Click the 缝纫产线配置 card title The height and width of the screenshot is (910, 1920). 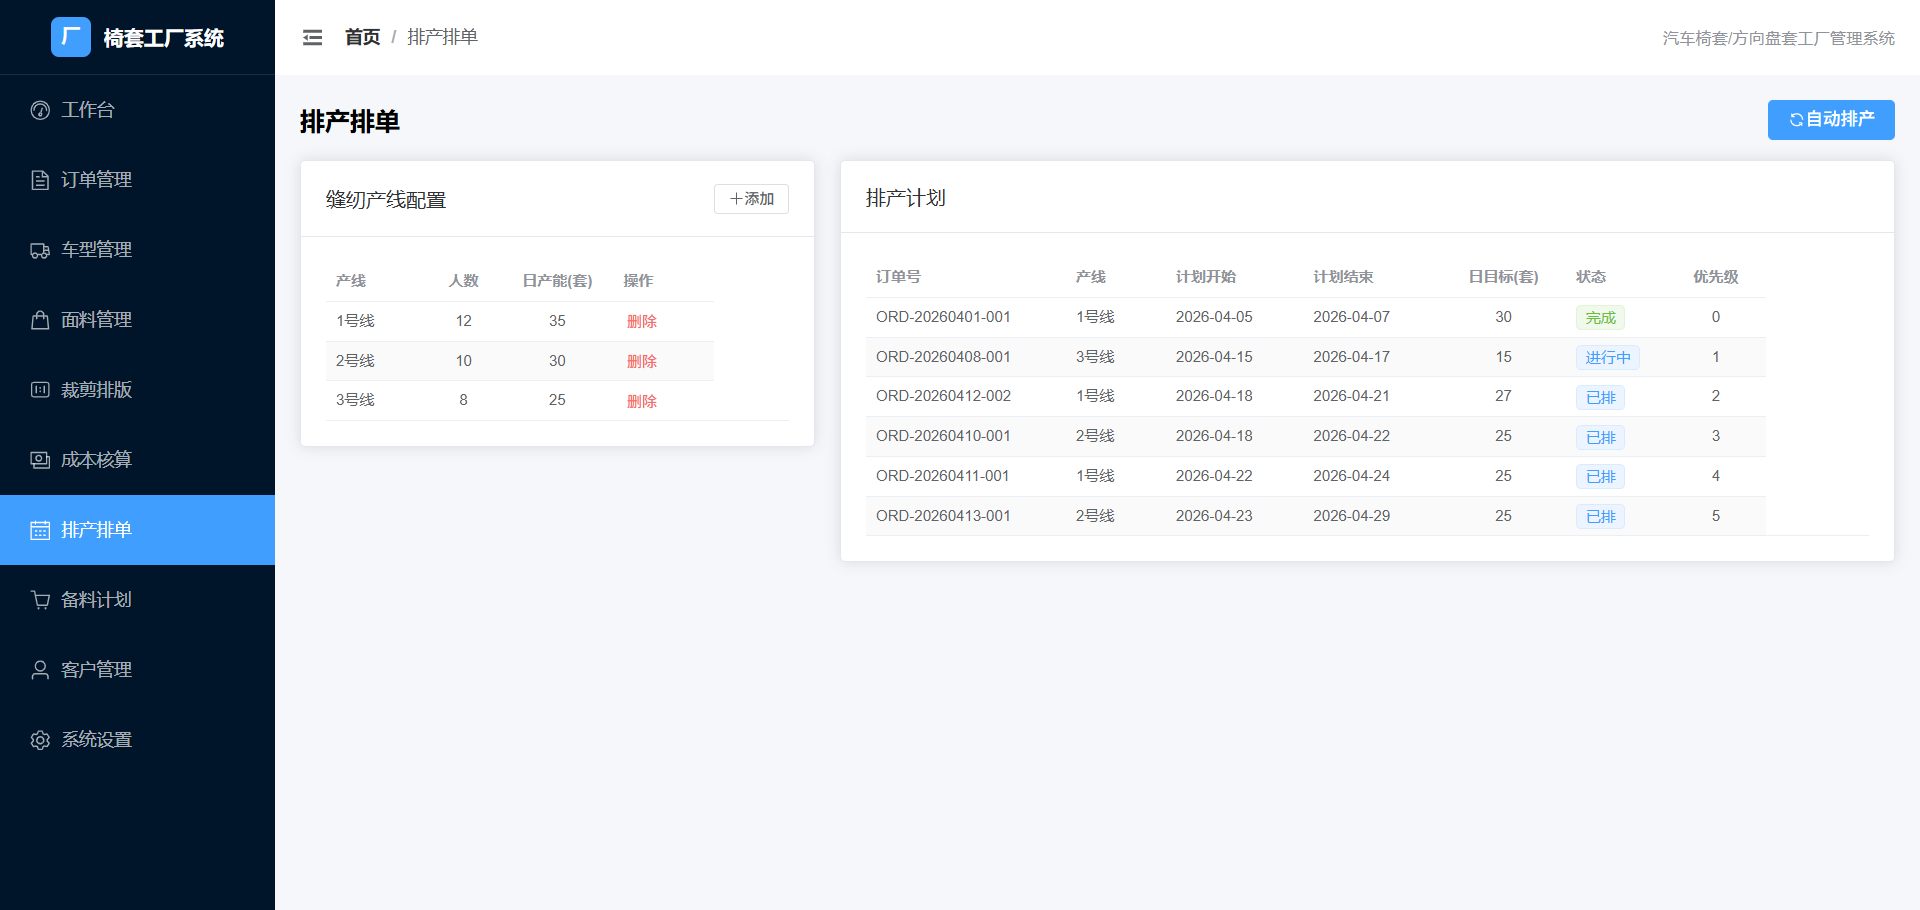(386, 200)
